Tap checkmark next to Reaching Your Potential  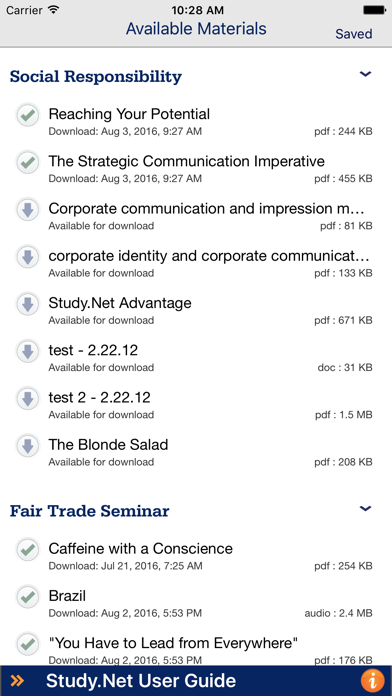28,115
